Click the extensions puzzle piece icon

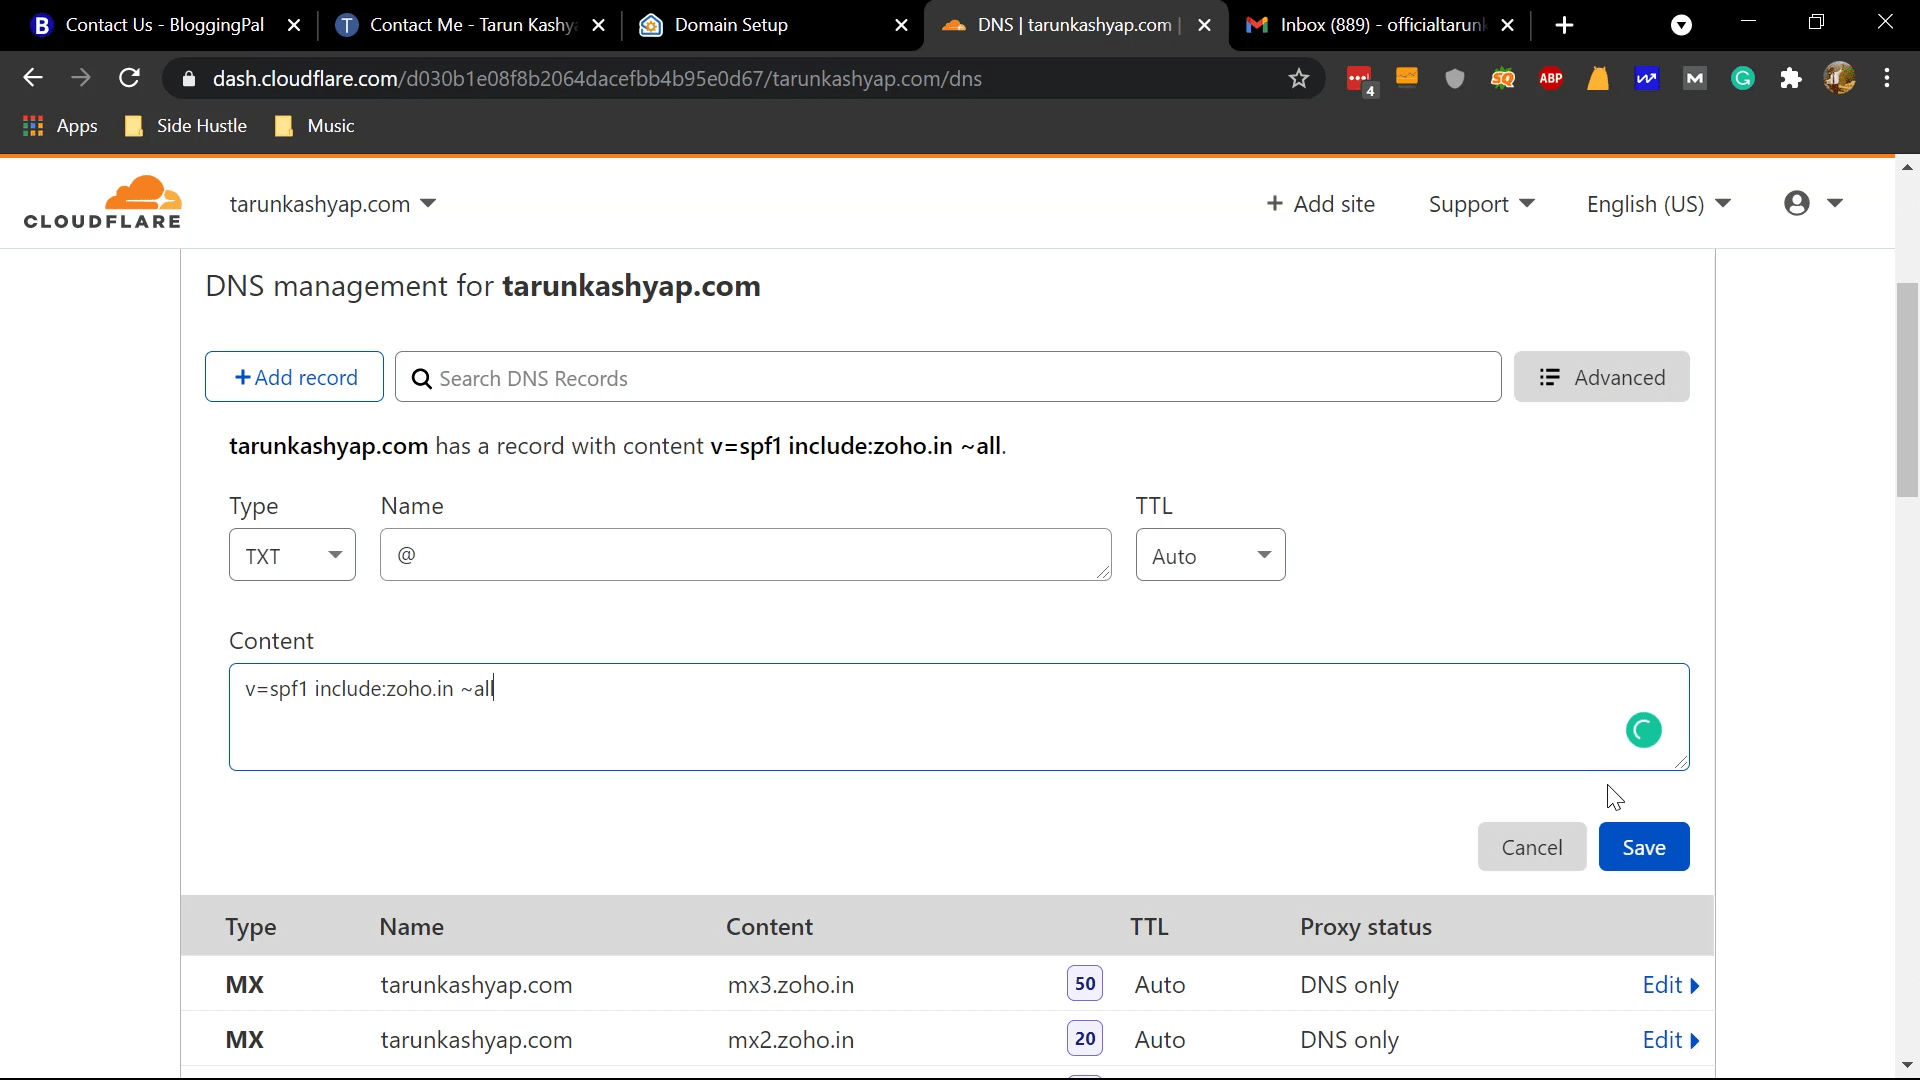tap(1791, 78)
